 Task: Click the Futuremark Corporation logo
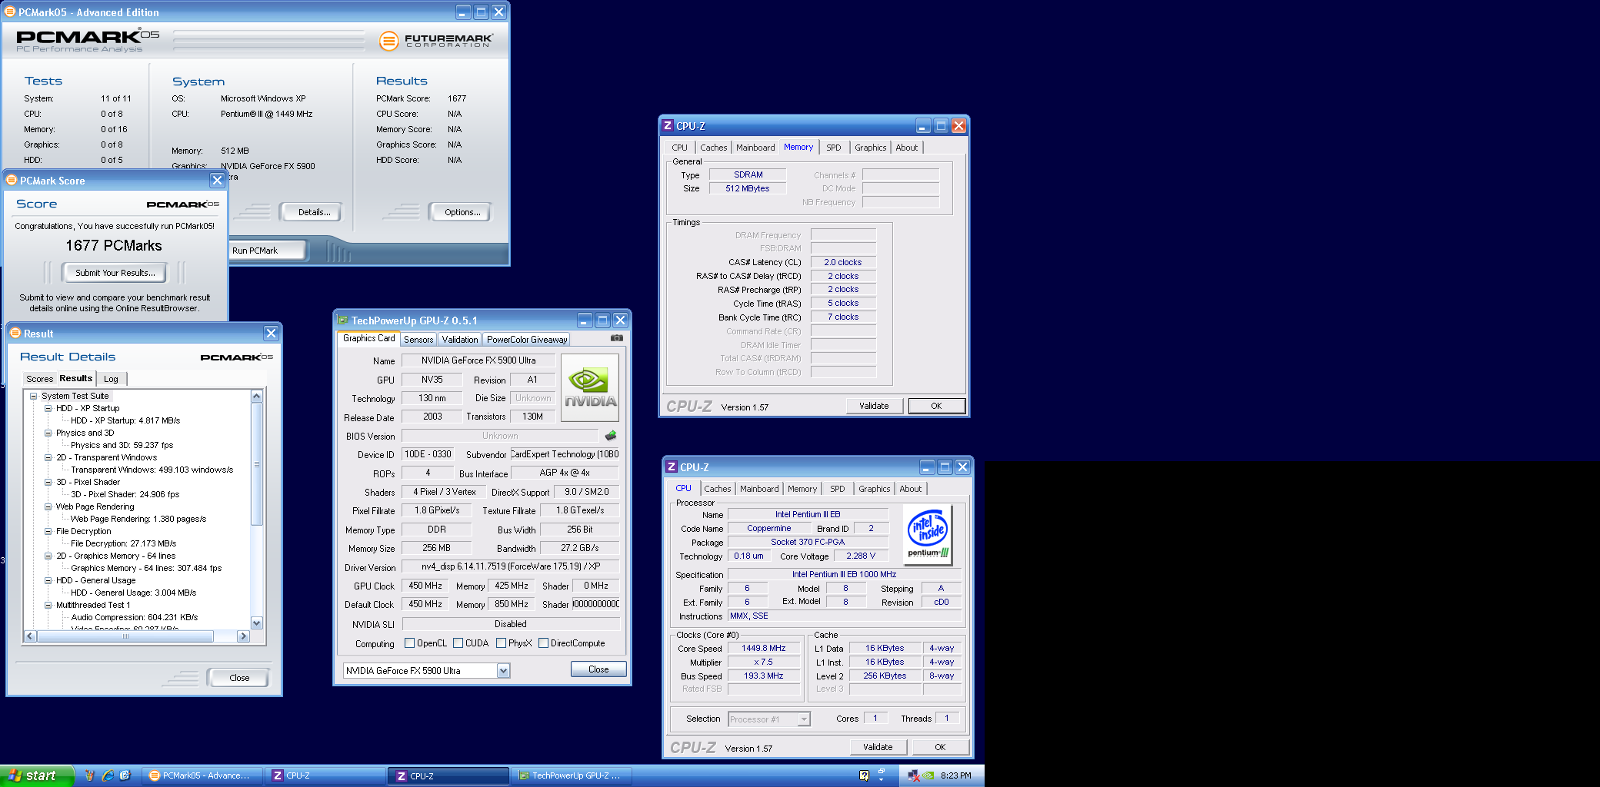[435, 41]
